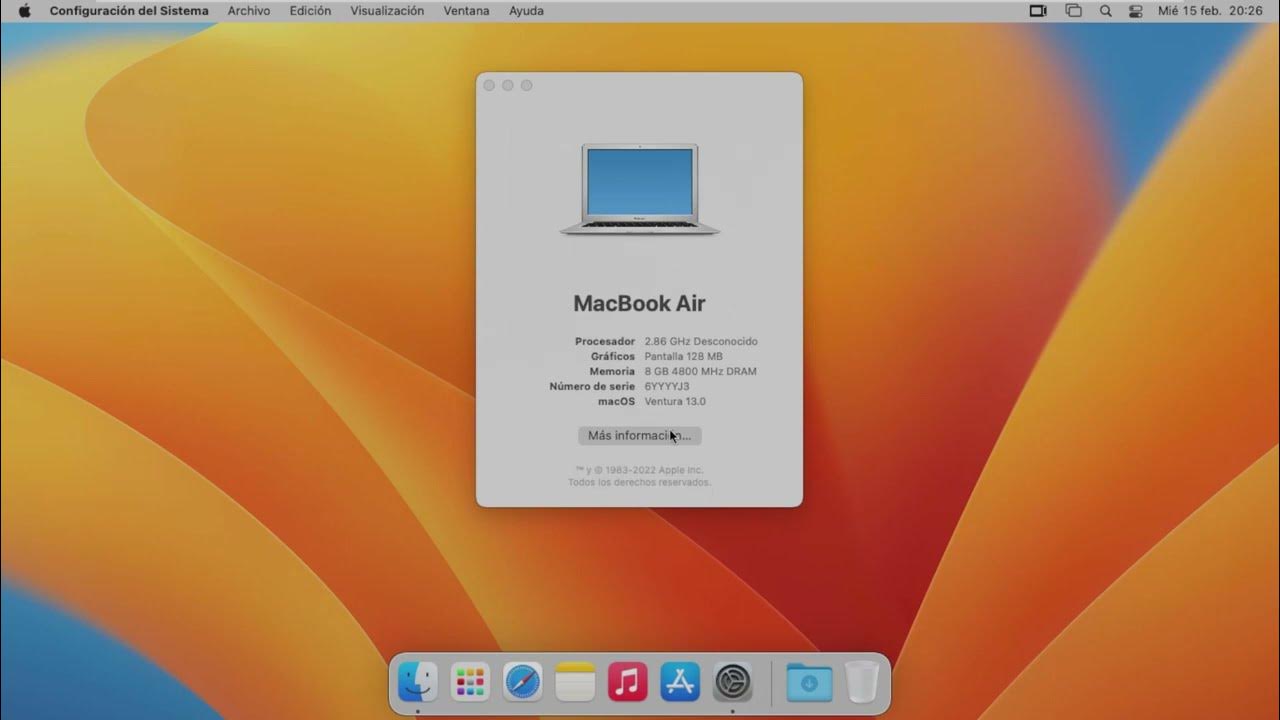Open Control Center in the menu bar

[x=1135, y=11]
